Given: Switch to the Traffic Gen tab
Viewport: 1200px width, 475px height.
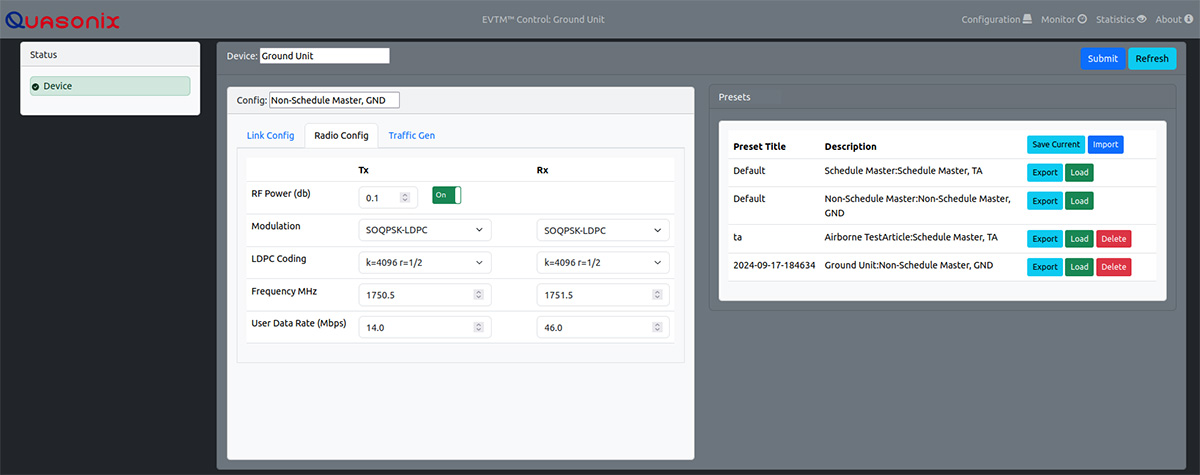Looking at the screenshot, I should click(x=411, y=136).
